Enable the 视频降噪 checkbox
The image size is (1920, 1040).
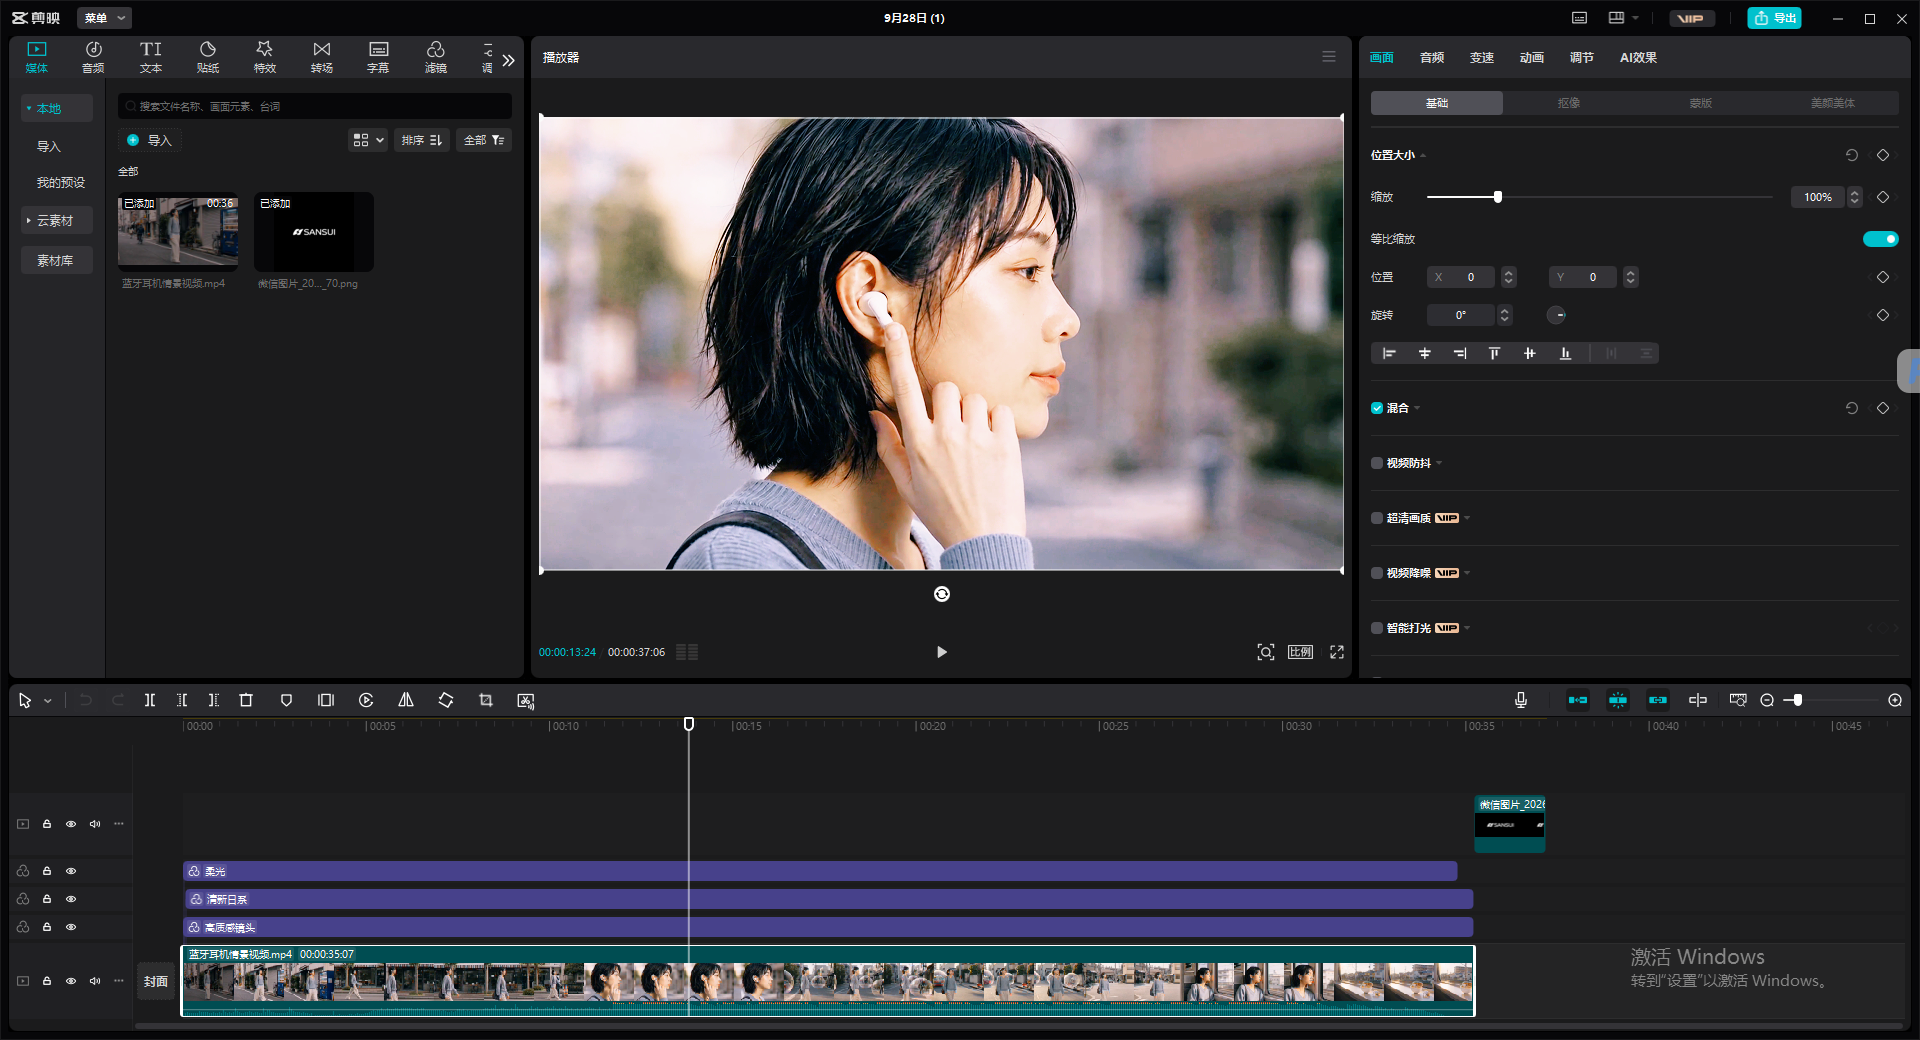(x=1377, y=573)
